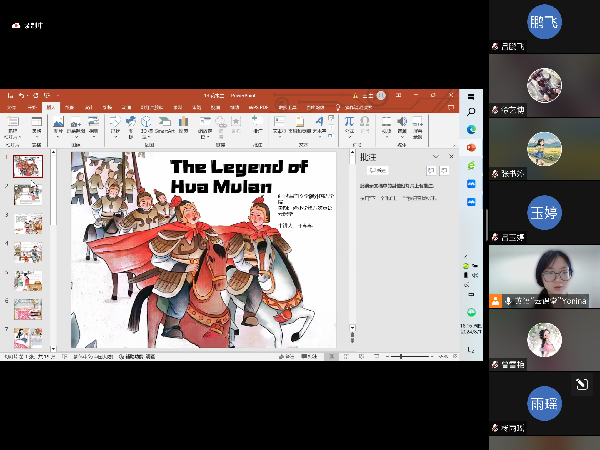Open the Table insert button
This screenshot has width=600, height=450.
point(36,126)
